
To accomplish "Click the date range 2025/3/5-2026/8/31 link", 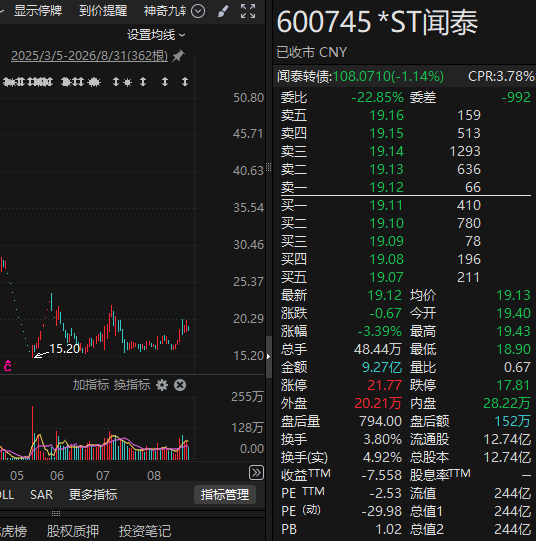I will pyautogui.click(x=89, y=56).
